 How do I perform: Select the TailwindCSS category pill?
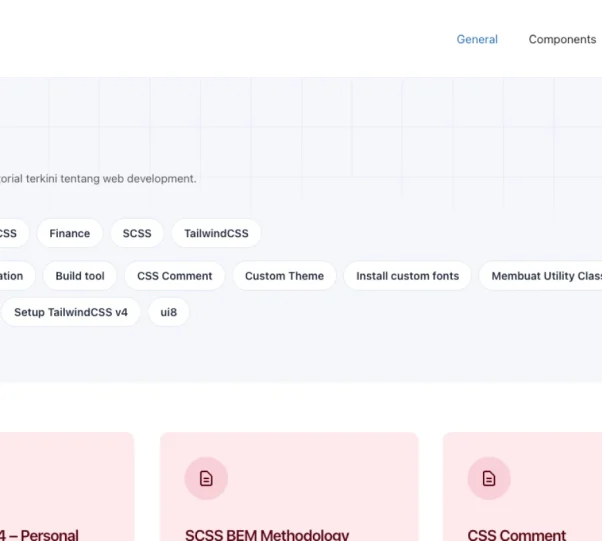click(x=216, y=233)
